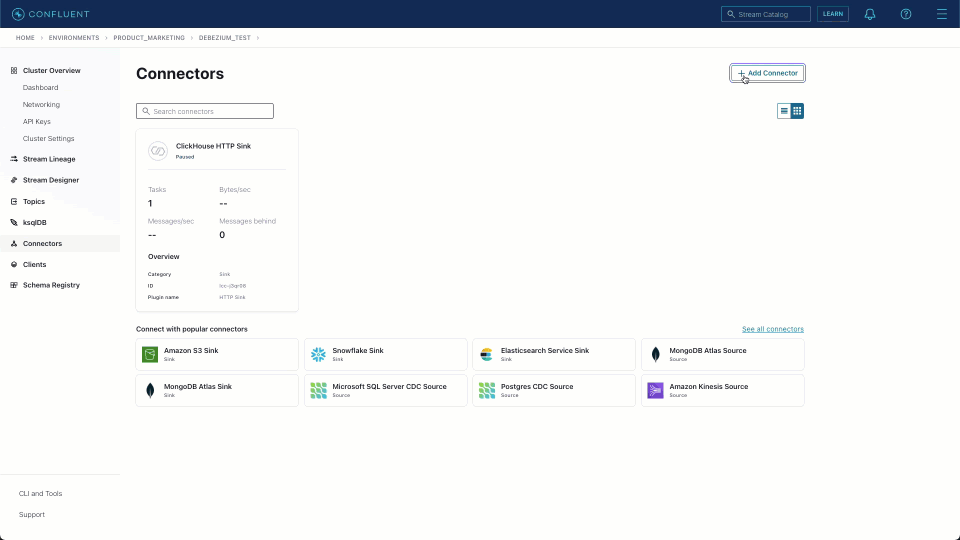
Task: Open the notifications bell
Action: (x=869, y=14)
